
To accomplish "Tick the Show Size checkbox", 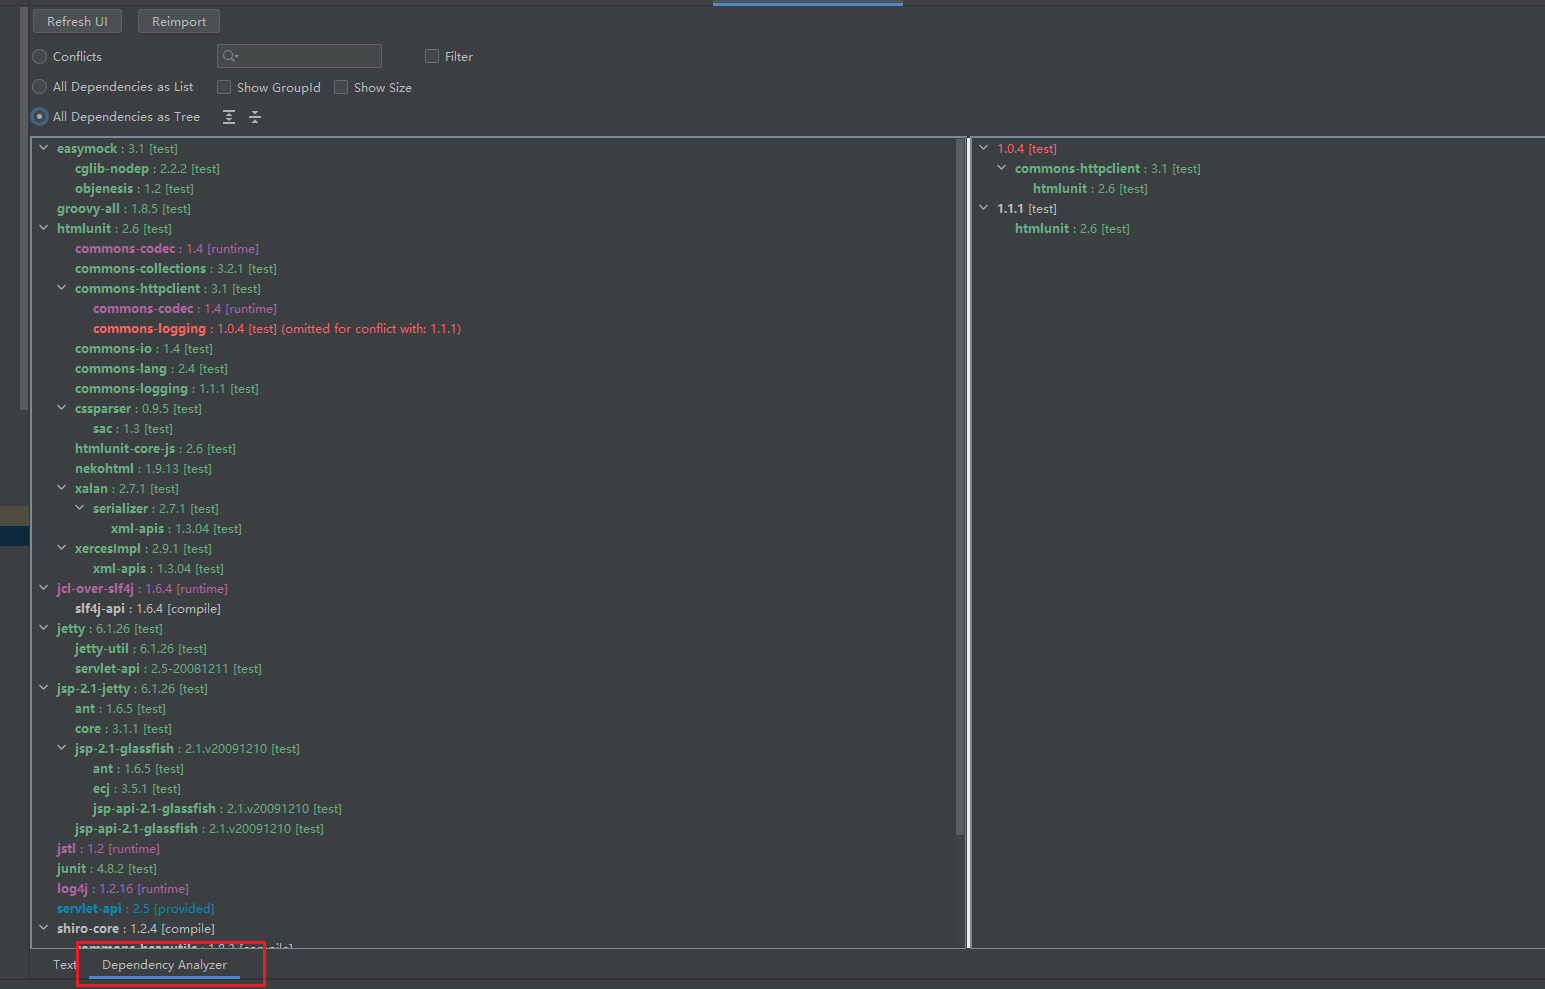I will pos(341,87).
